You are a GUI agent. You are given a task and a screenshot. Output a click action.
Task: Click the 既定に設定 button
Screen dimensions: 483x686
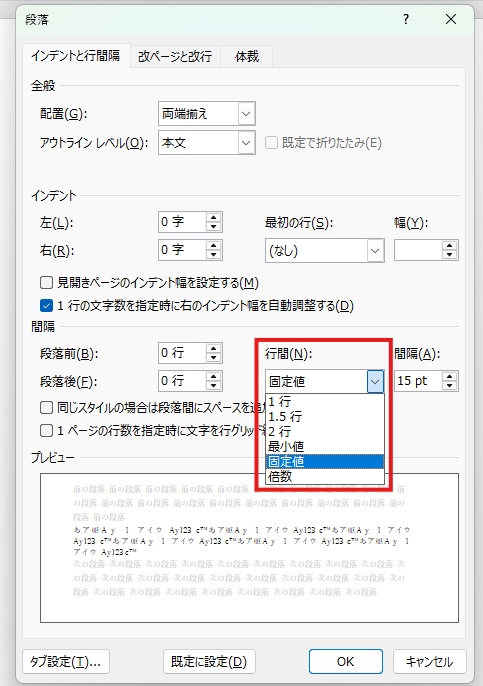209,662
